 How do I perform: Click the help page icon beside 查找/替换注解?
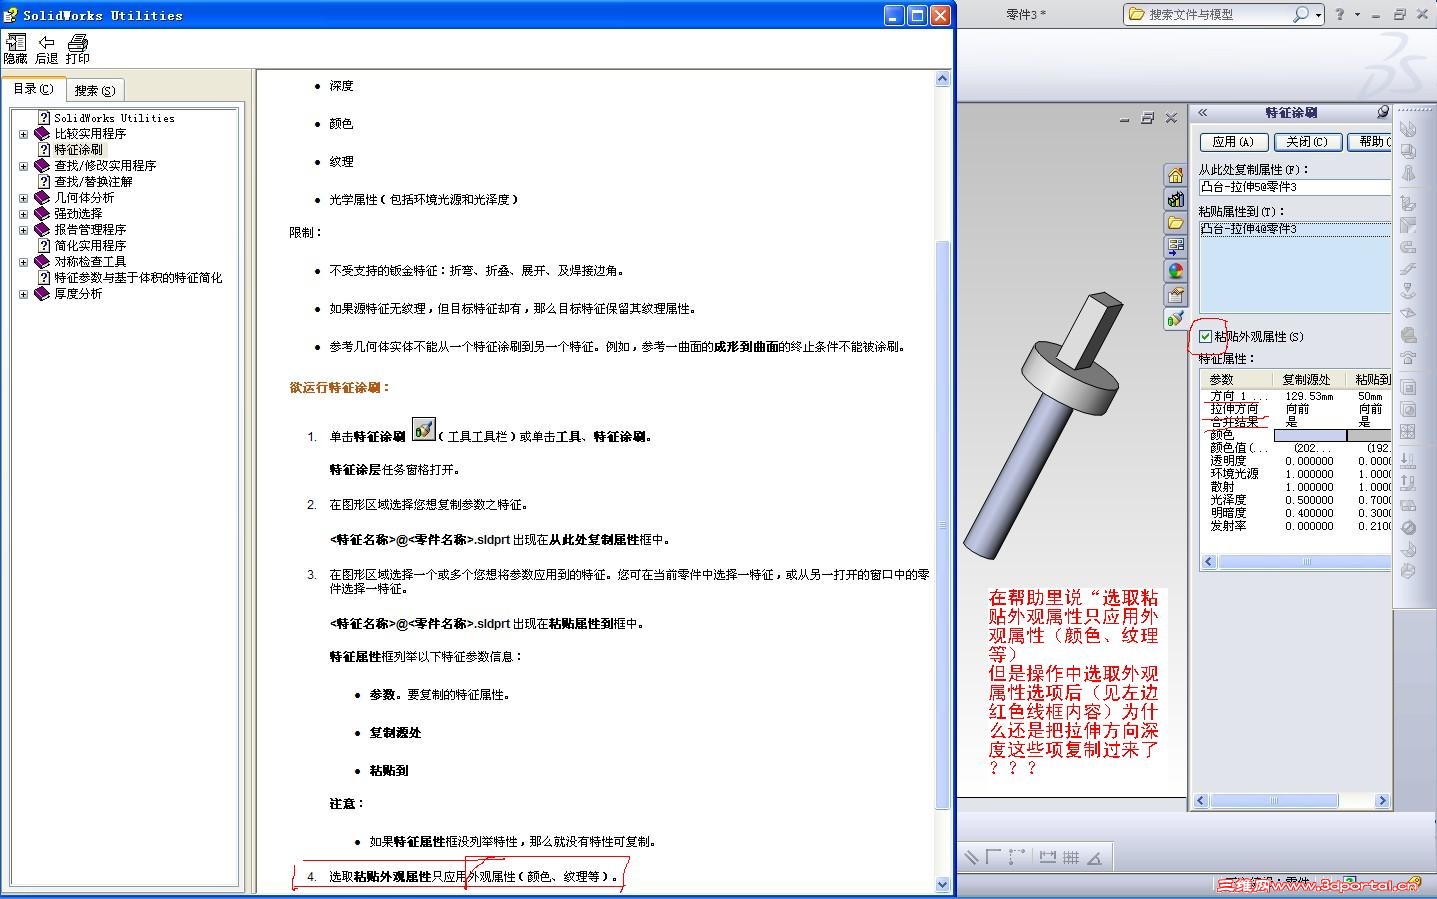[x=44, y=182]
